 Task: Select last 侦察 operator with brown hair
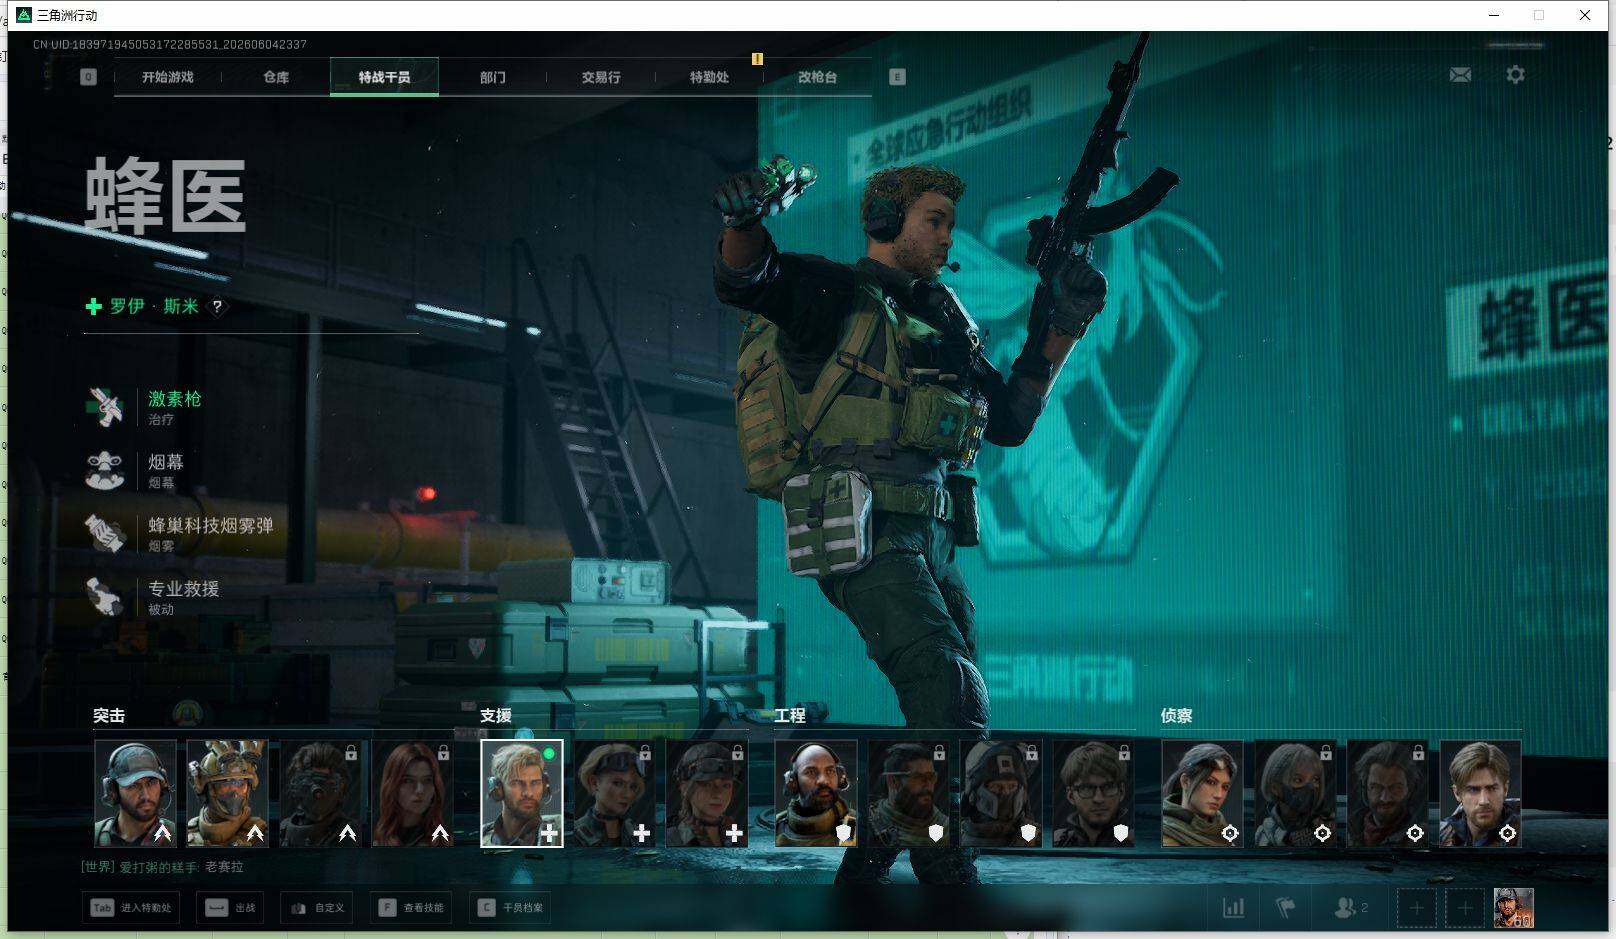(1480, 793)
